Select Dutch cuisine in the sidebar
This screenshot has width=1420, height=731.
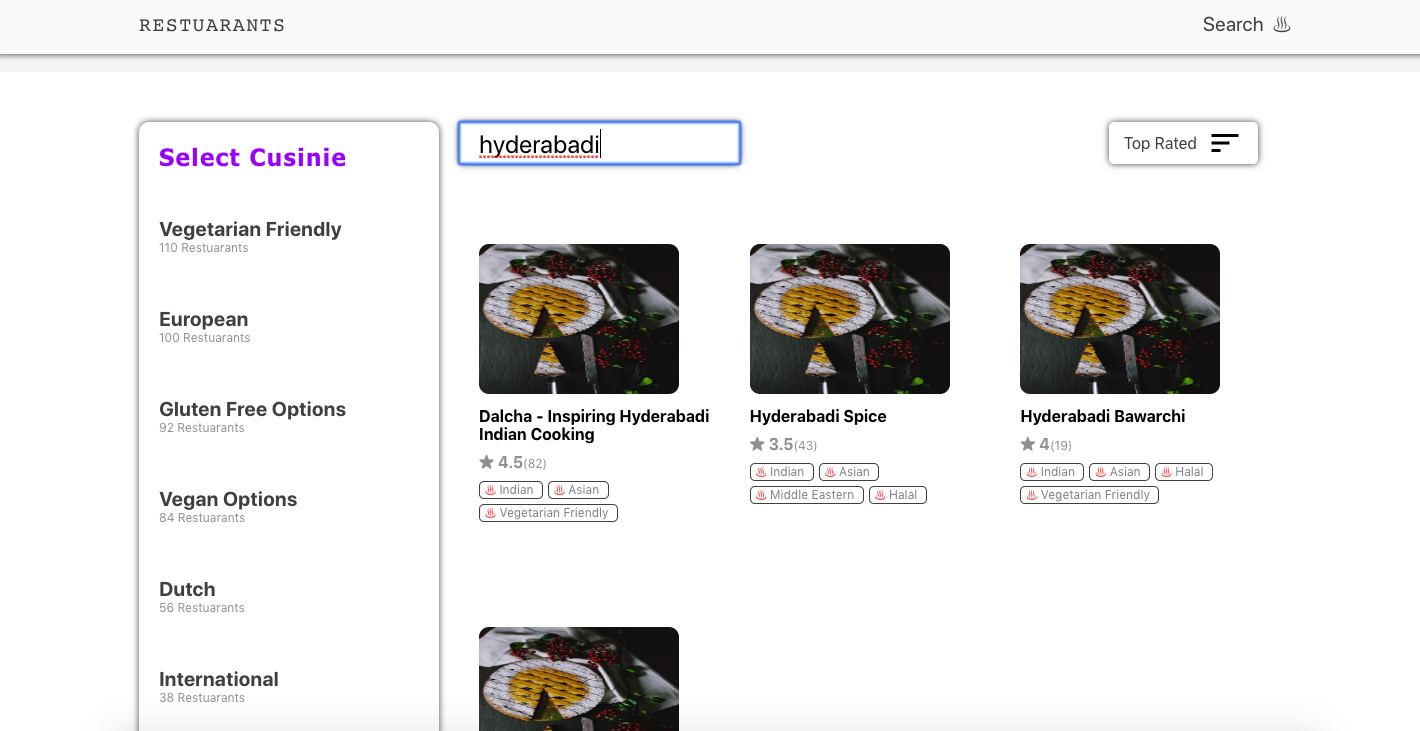pos(187,589)
